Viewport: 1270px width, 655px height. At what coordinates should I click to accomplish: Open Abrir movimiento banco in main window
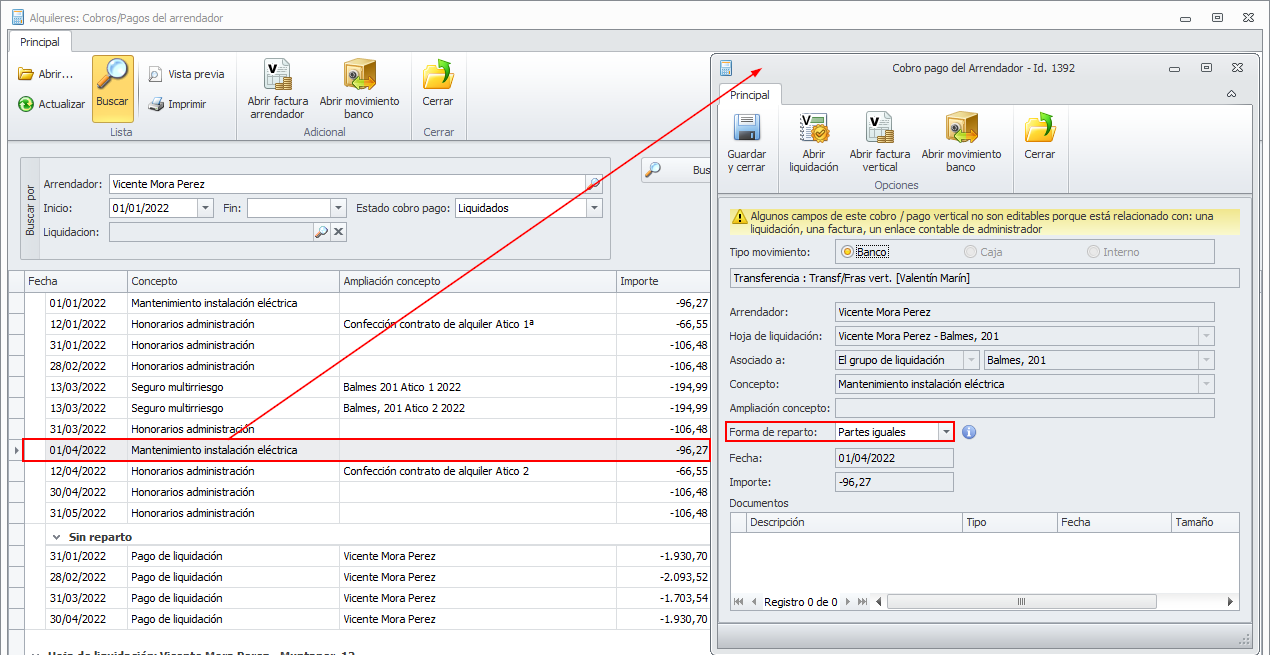[359, 89]
